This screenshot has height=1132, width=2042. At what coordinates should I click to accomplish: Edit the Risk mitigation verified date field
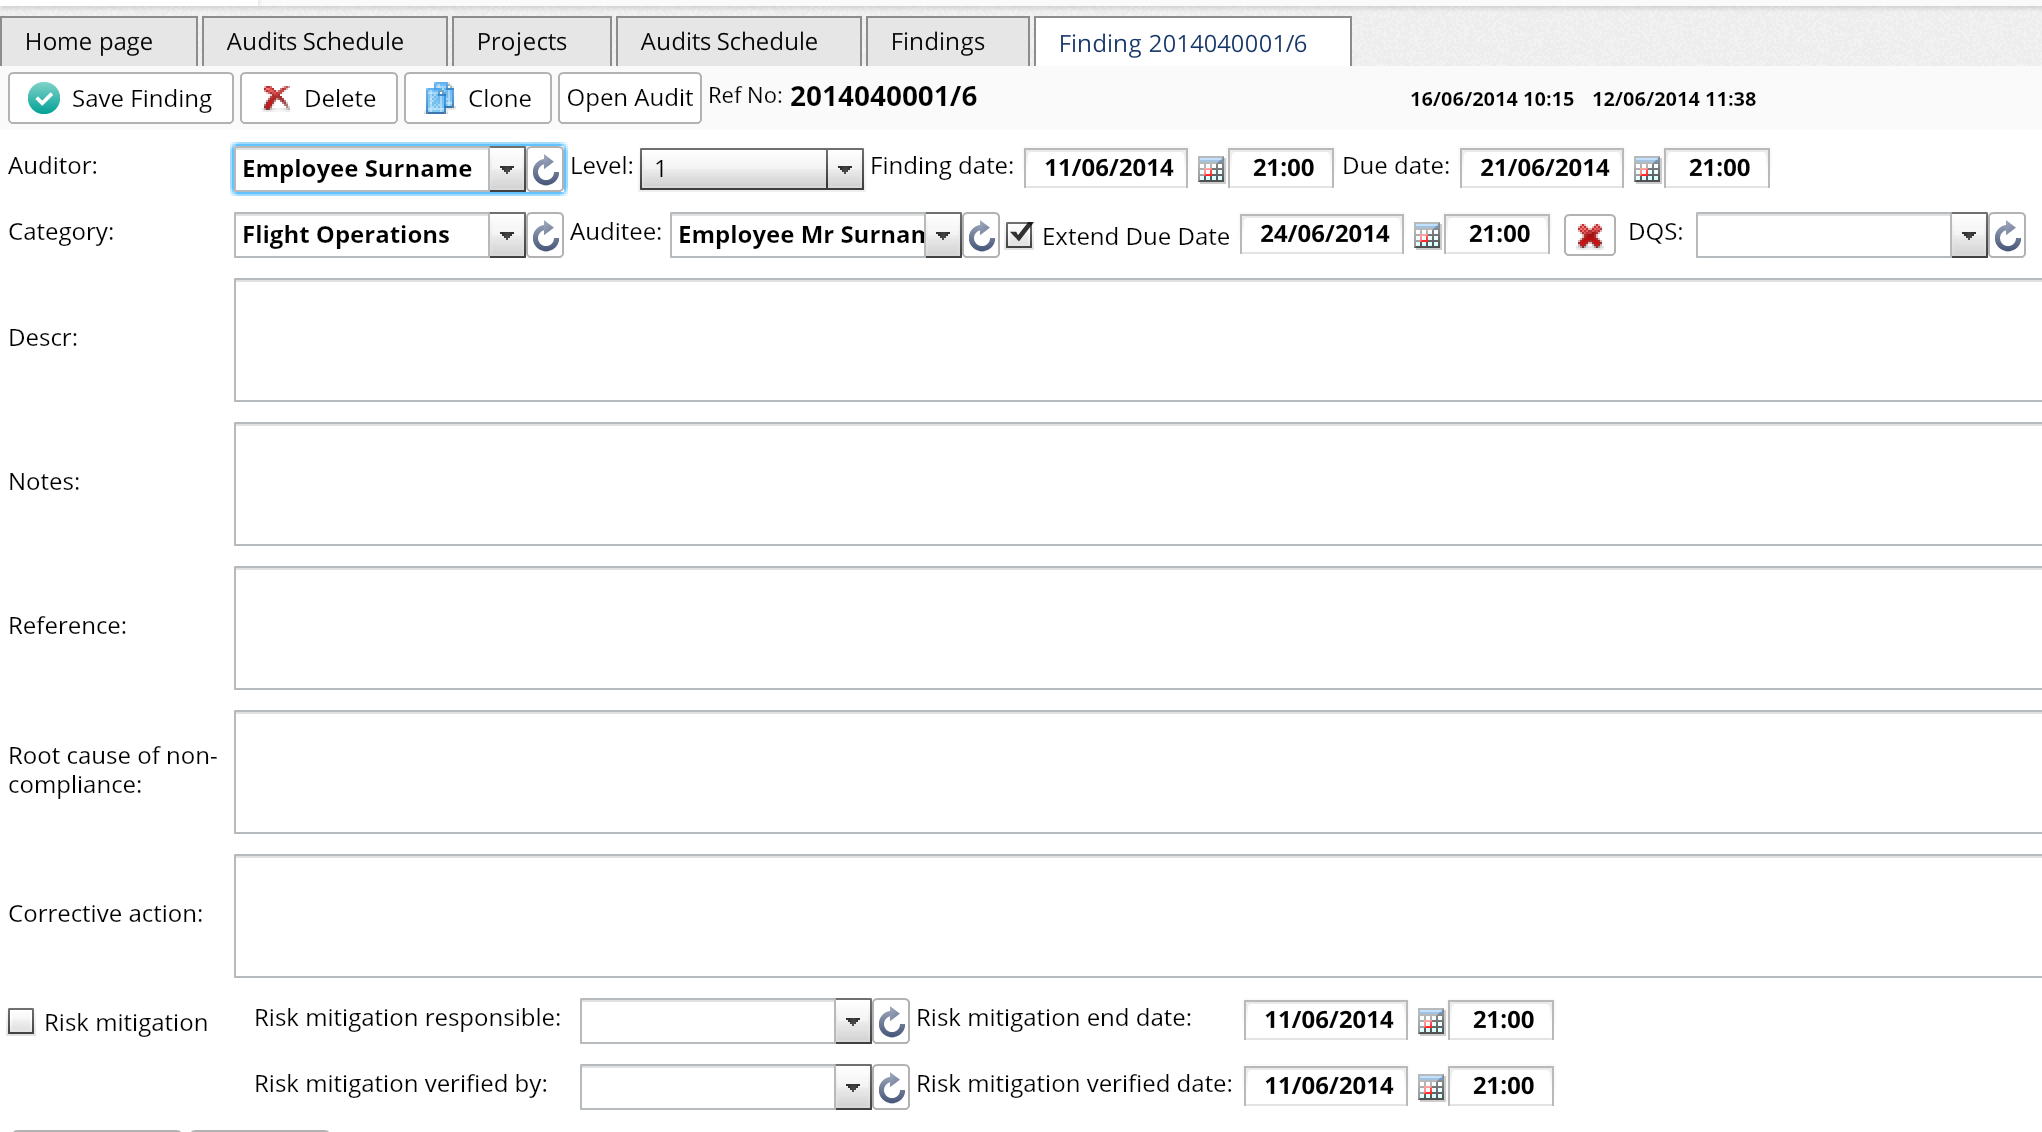coord(1328,1086)
